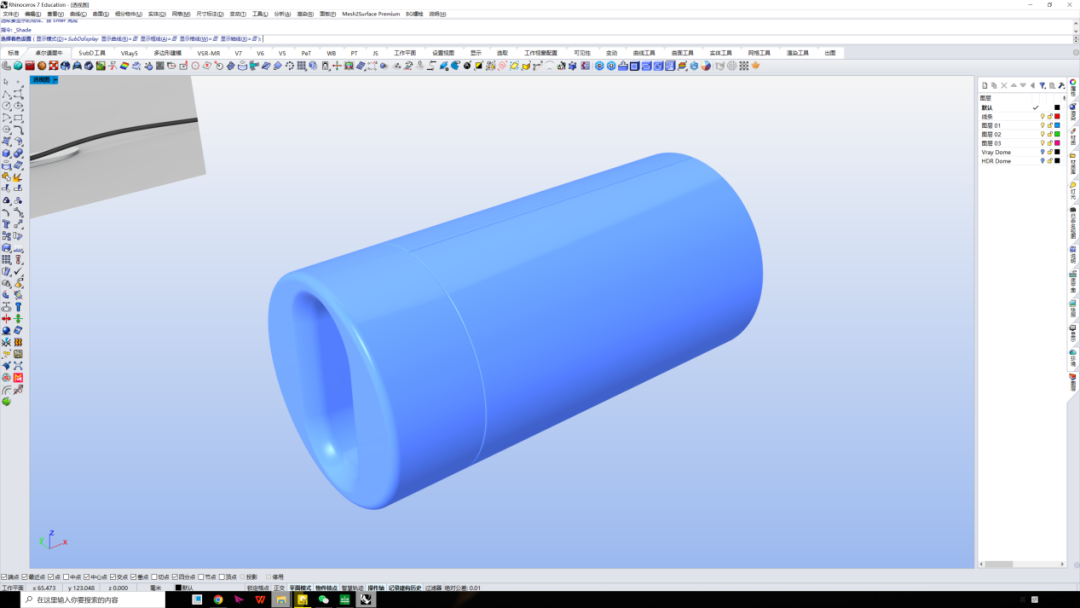The image size is (1080, 608).
Task: Click the green sphere icon in left toolbar
Action: (x=6, y=401)
